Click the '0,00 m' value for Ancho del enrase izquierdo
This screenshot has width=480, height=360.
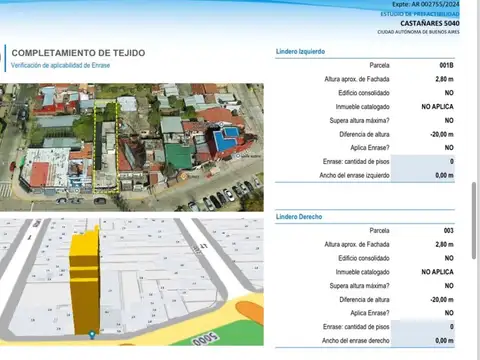coord(444,175)
